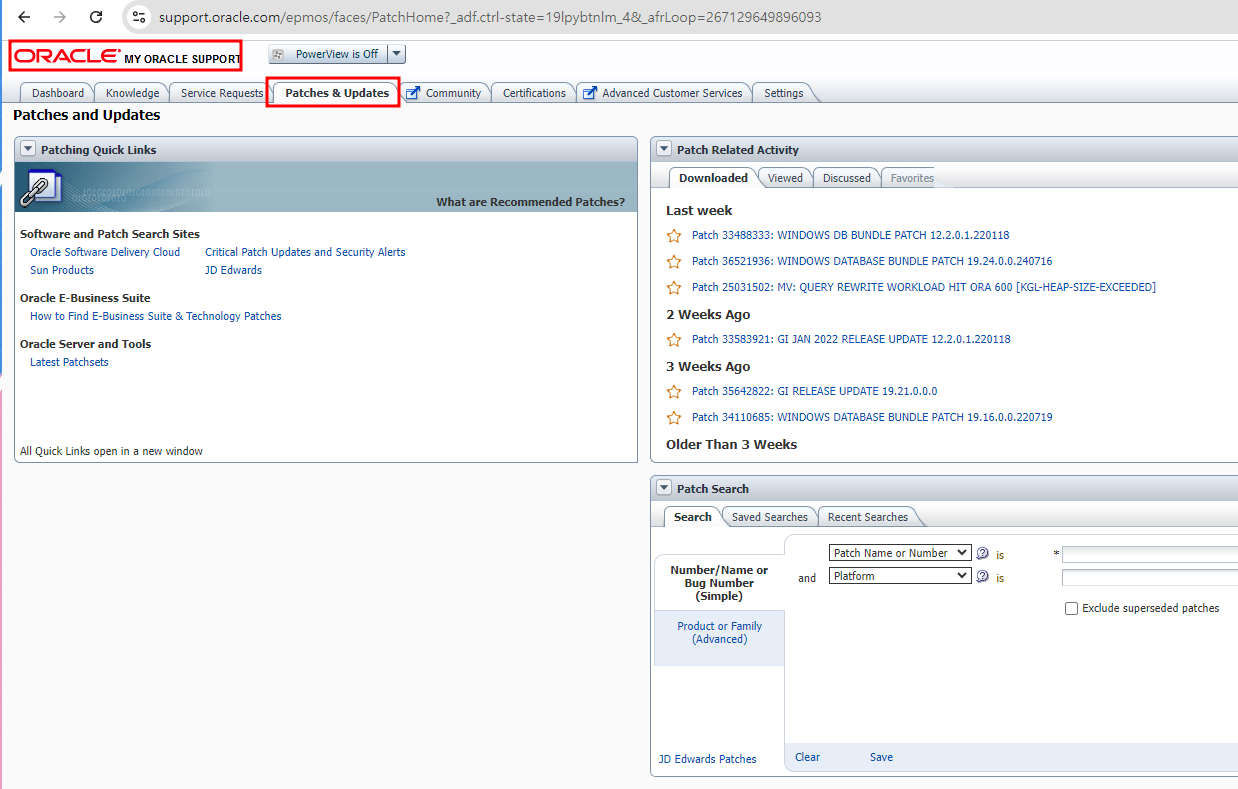Click the Platform value input field
The height and width of the screenshot is (789, 1238).
tap(1150, 577)
